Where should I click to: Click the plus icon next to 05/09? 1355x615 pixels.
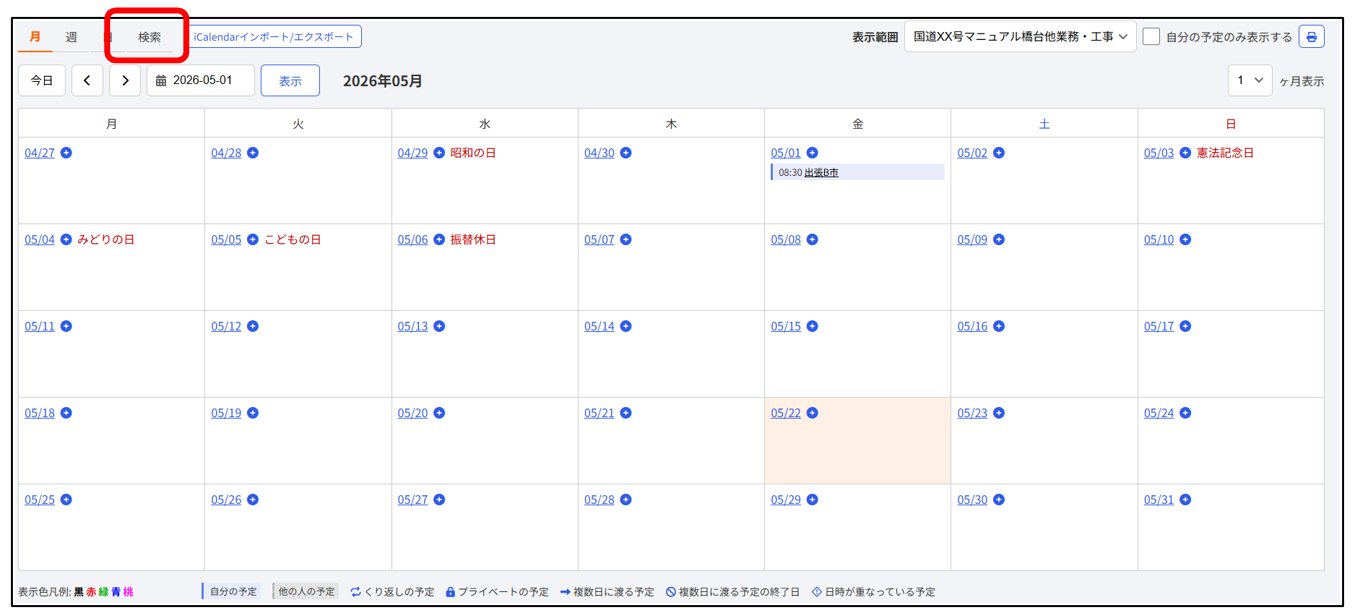[x=999, y=240]
